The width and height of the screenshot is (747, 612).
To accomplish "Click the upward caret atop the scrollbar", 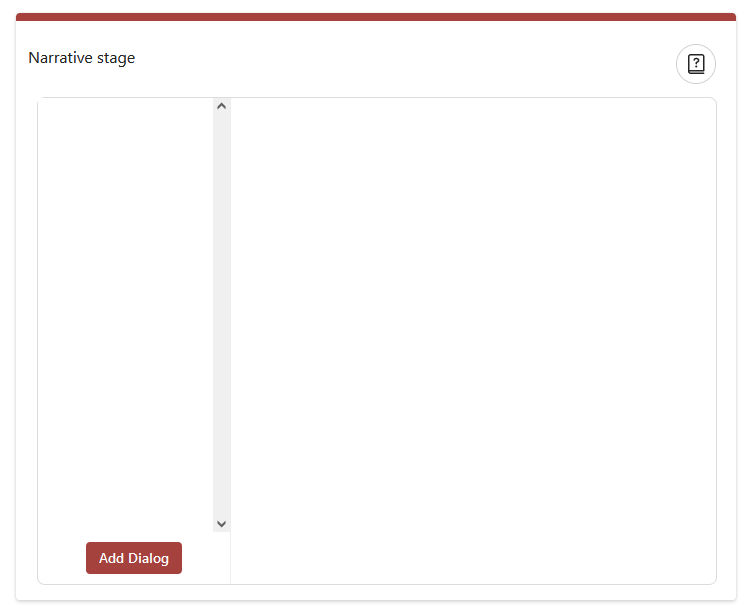I will 221,106.
